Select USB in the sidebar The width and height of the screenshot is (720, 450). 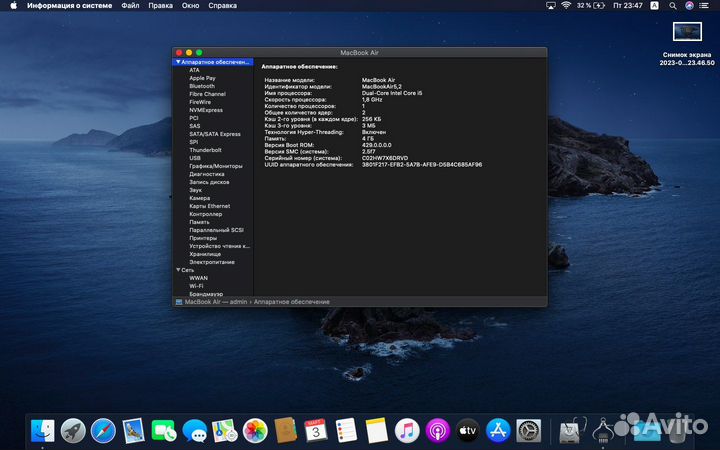195,158
